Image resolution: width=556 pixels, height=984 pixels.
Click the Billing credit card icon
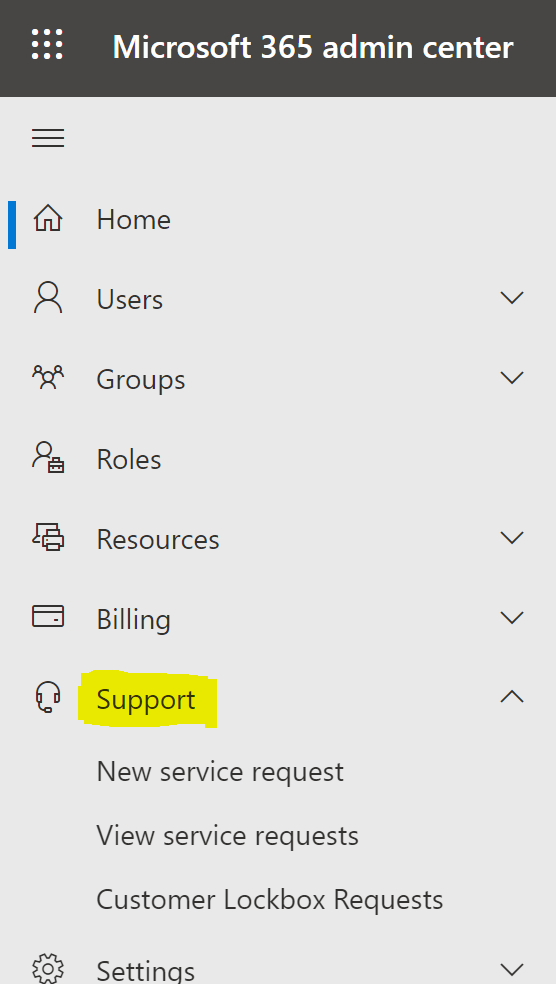pyautogui.click(x=48, y=617)
